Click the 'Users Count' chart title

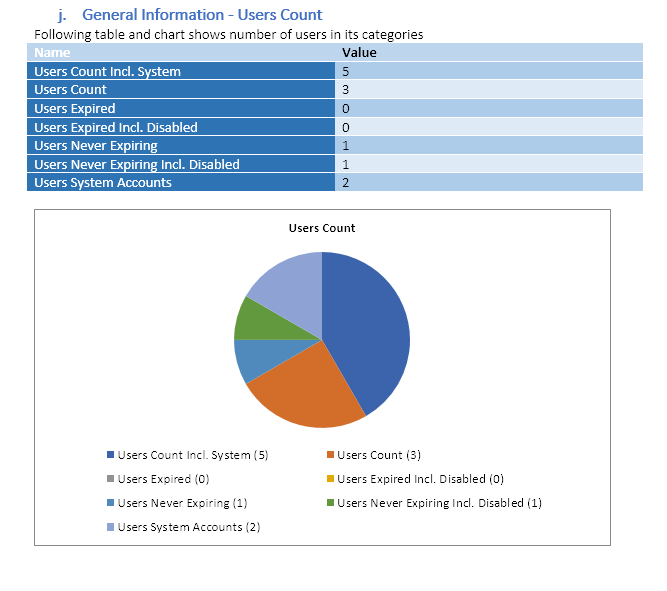coord(322,228)
